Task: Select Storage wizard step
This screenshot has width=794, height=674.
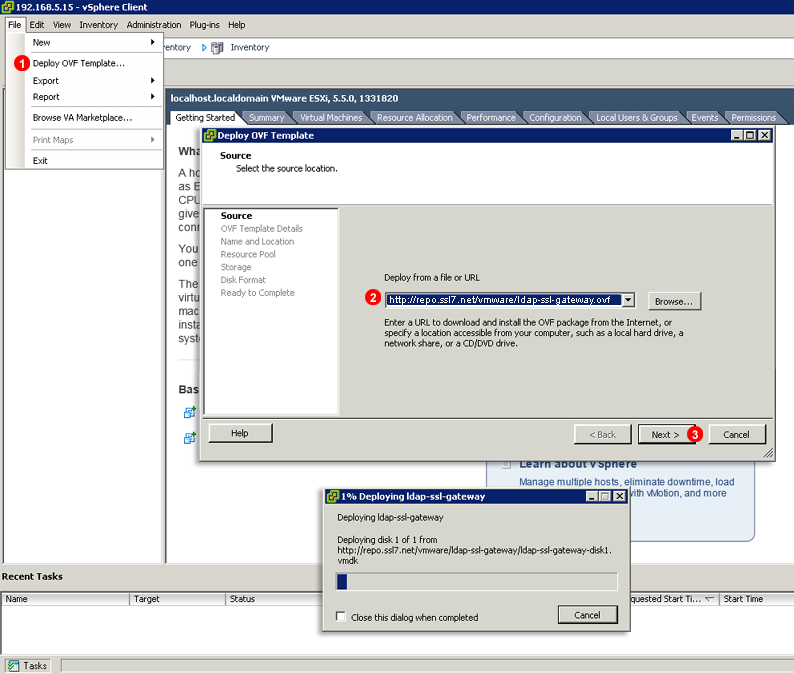Action: tap(235, 267)
